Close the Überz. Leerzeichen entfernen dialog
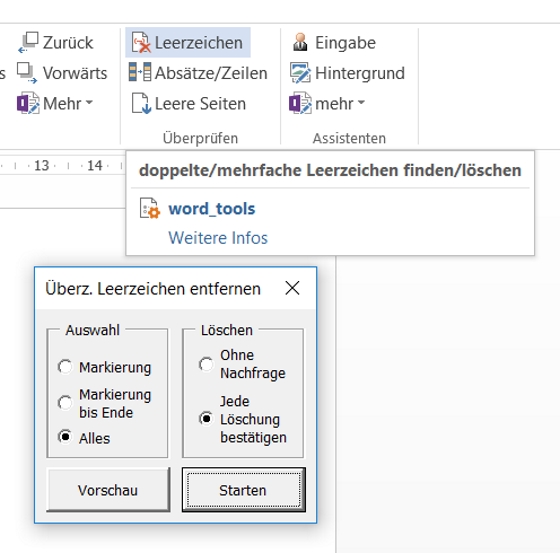 point(292,288)
